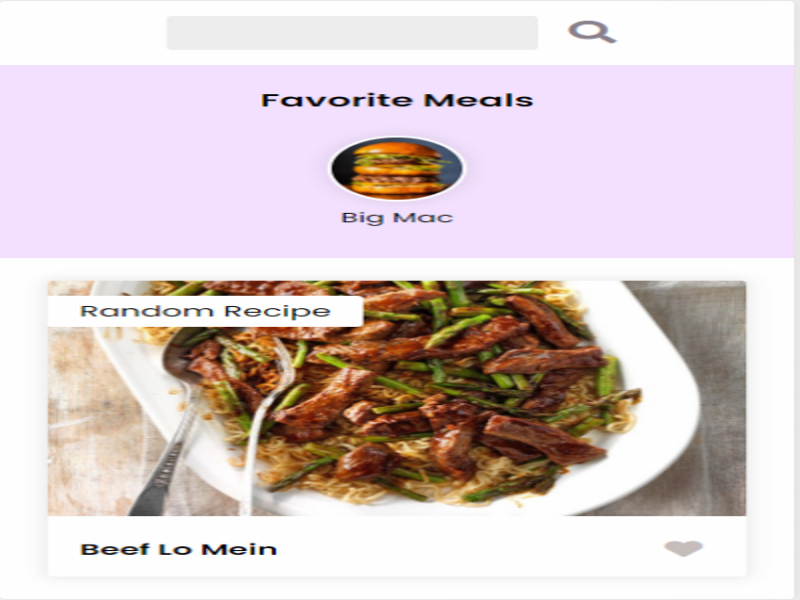Click the Random Recipe badge

tap(205, 311)
